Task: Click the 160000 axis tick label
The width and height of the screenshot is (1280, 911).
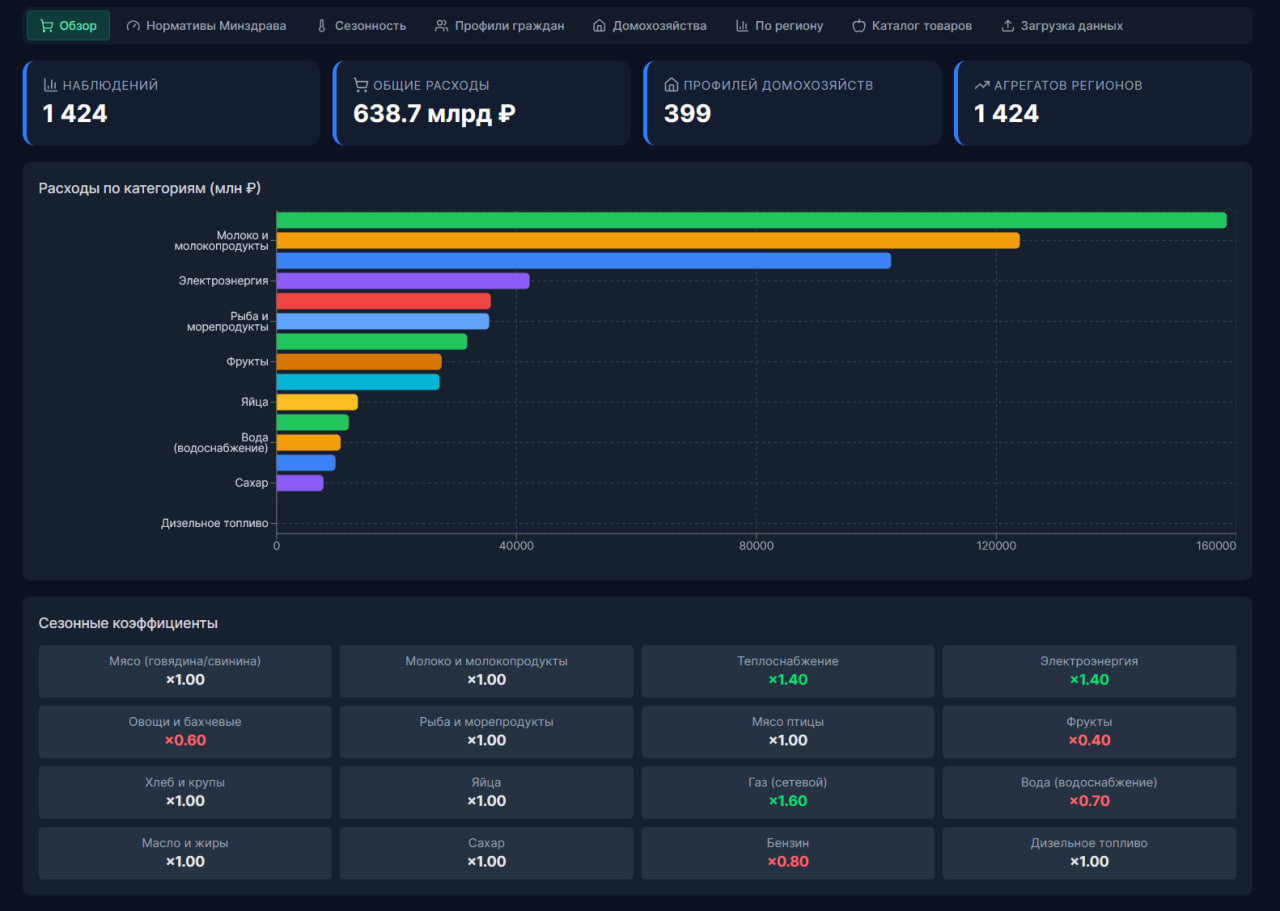Action: [1216, 546]
